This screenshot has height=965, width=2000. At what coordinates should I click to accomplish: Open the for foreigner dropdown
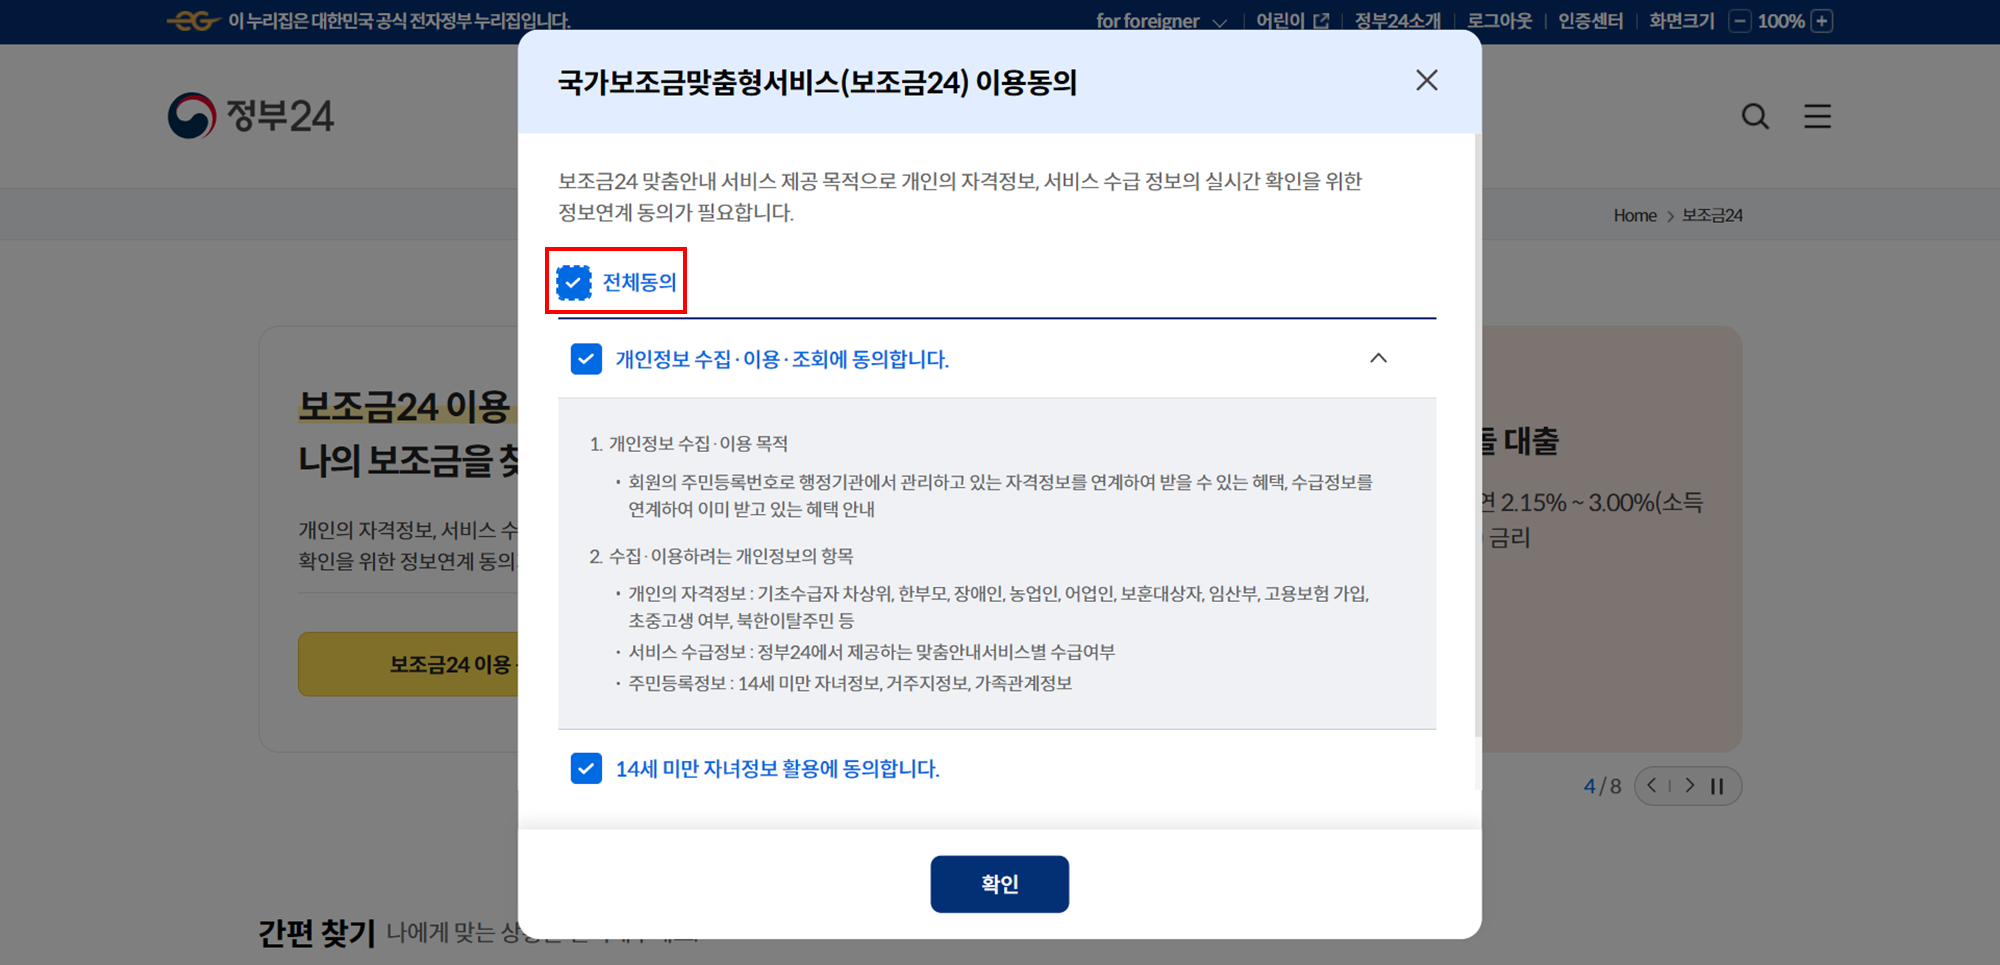[1161, 21]
